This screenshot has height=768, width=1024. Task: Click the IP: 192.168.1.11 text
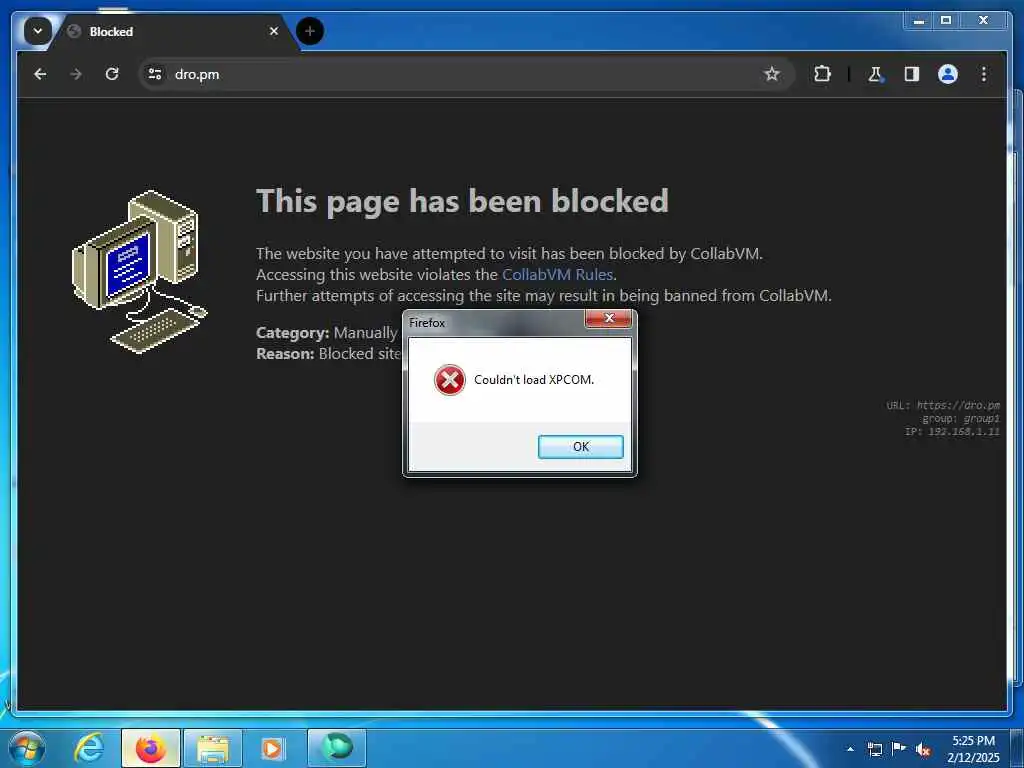(x=952, y=432)
